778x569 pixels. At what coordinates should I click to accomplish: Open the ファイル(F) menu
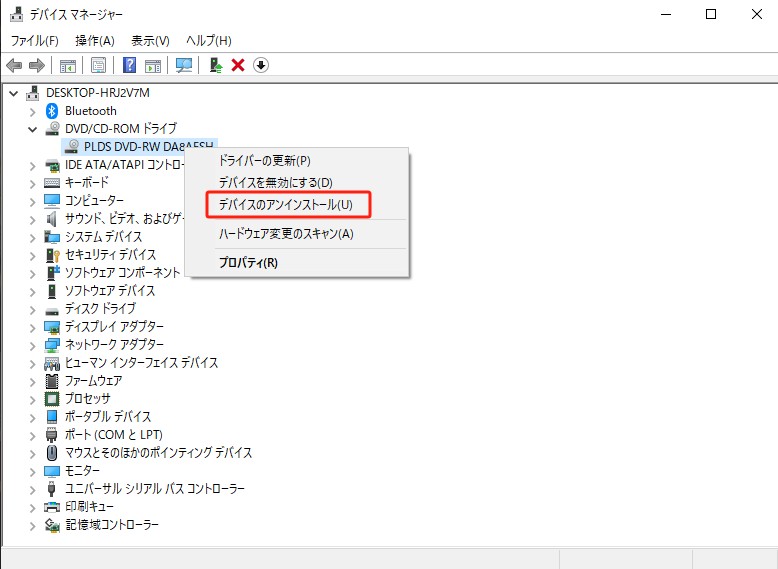pos(34,40)
